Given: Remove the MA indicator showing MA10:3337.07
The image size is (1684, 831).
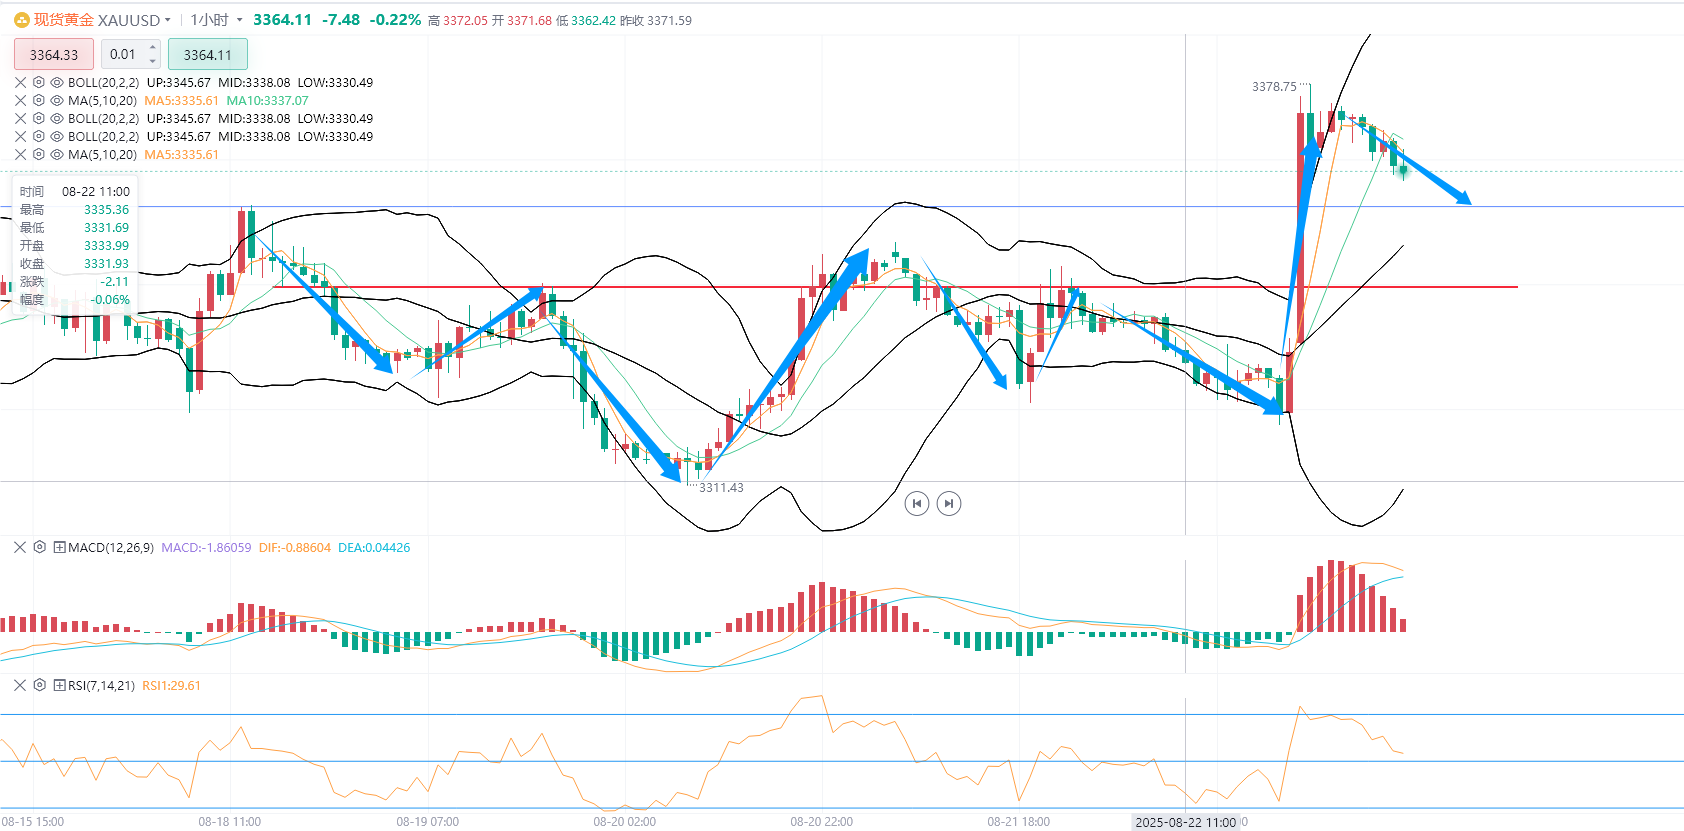Looking at the screenshot, I should click(21, 100).
